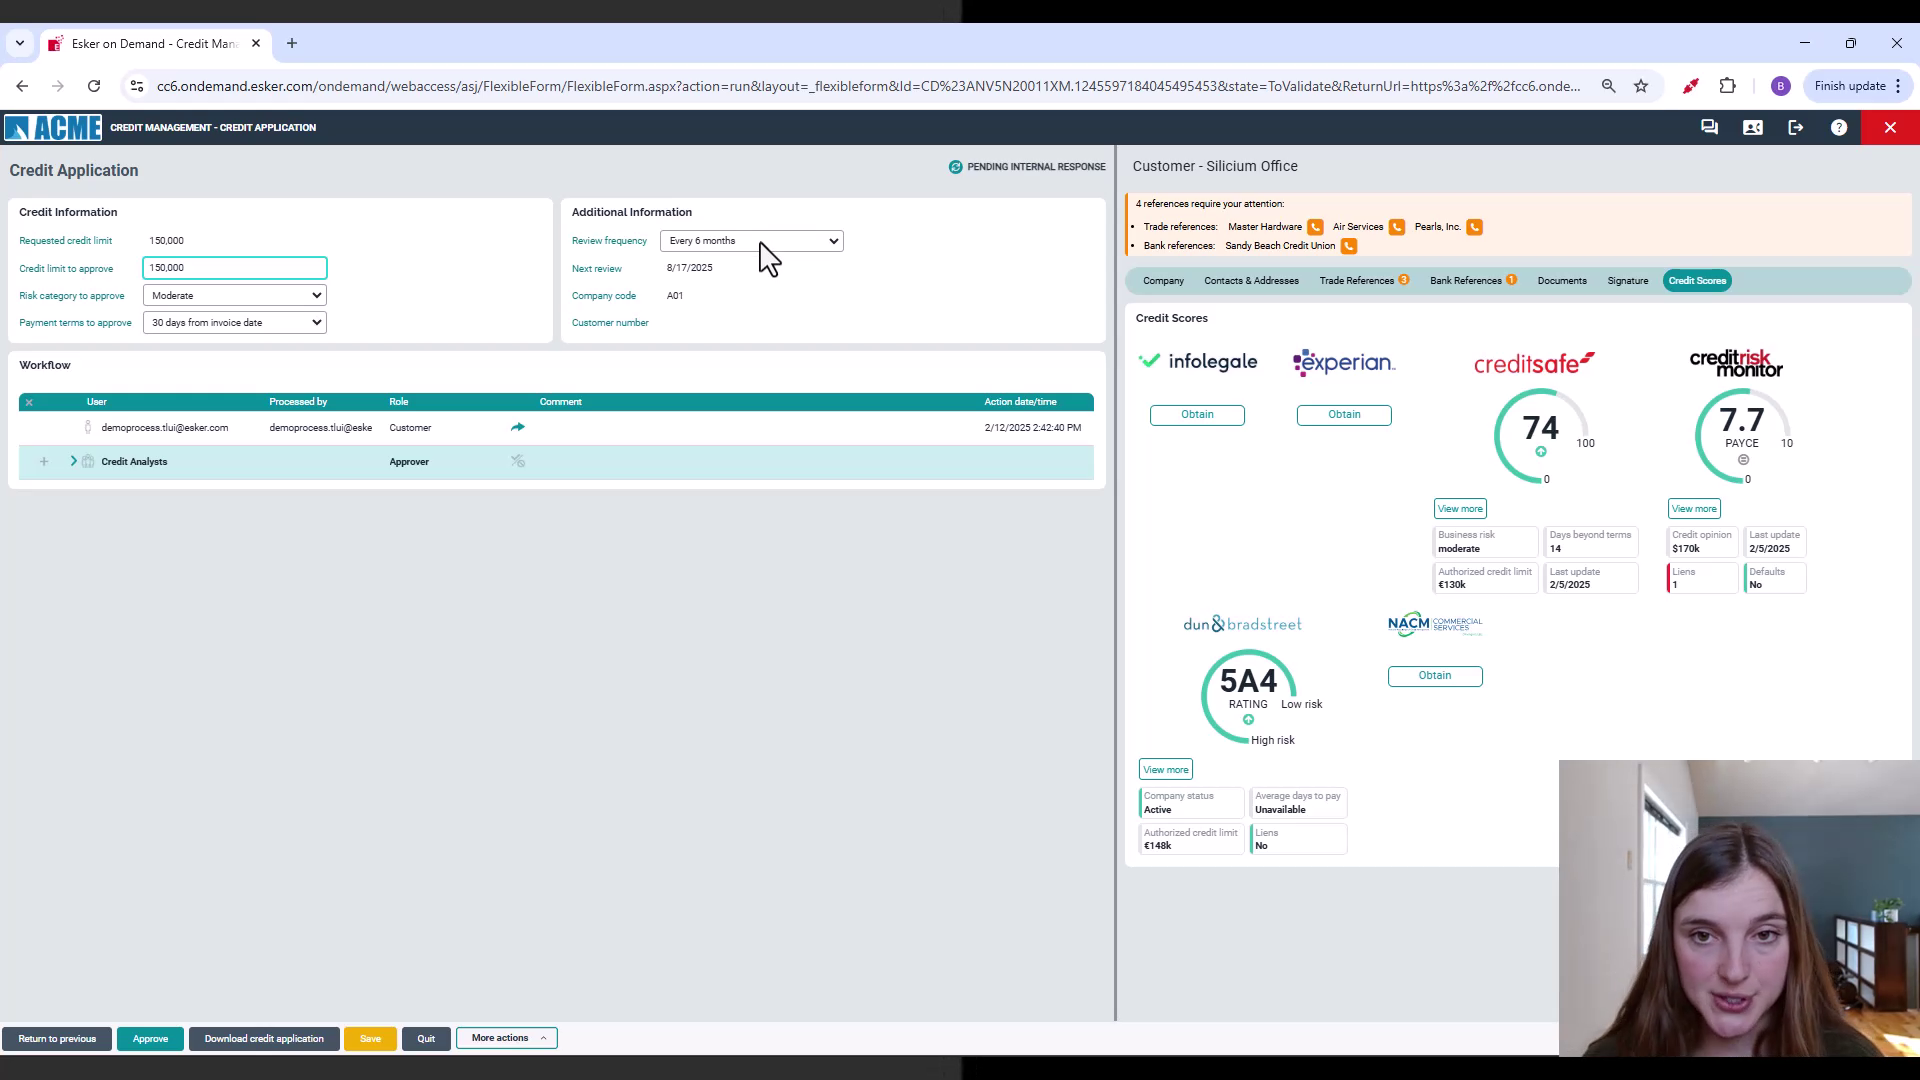This screenshot has width=1920, height=1080.
Task: Obtain the Experian credit score
Action: [1344, 414]
